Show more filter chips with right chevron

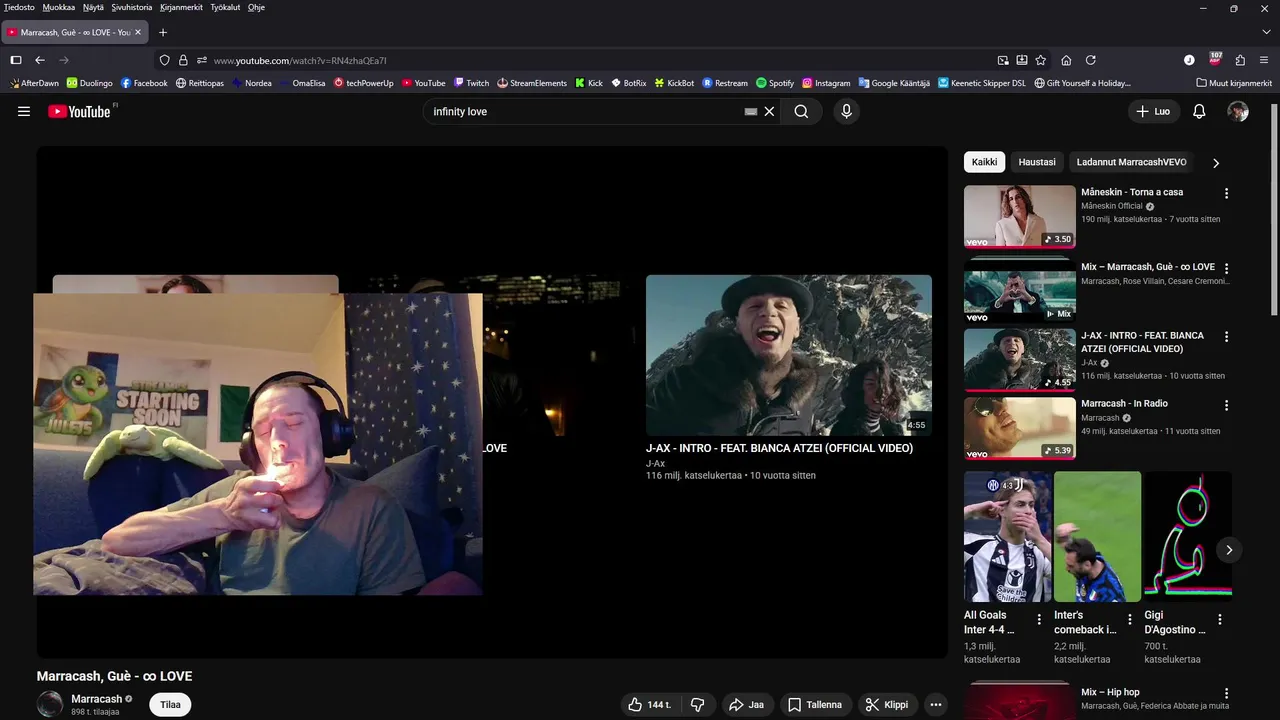[1216, 162]
